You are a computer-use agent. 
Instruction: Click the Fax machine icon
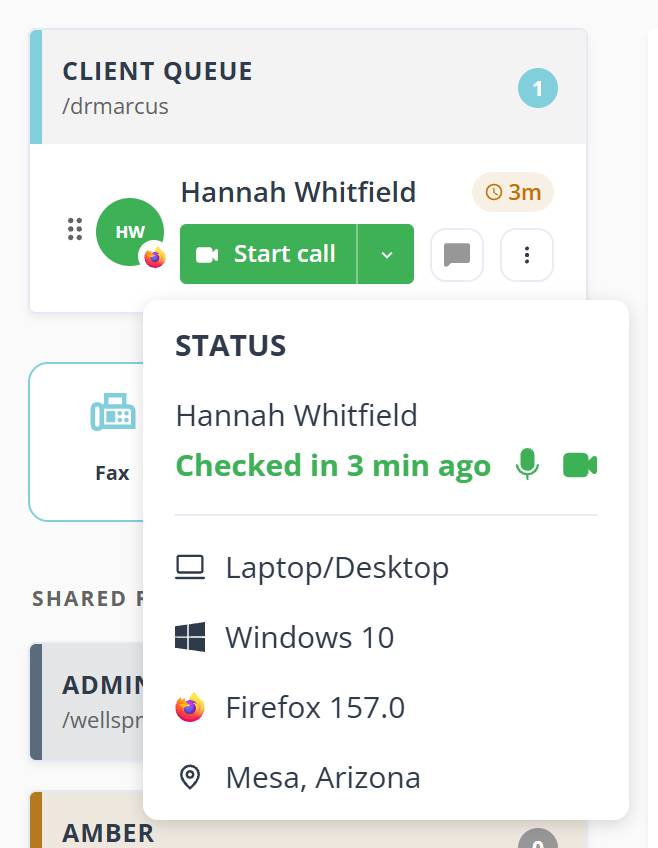click(112, 412)
